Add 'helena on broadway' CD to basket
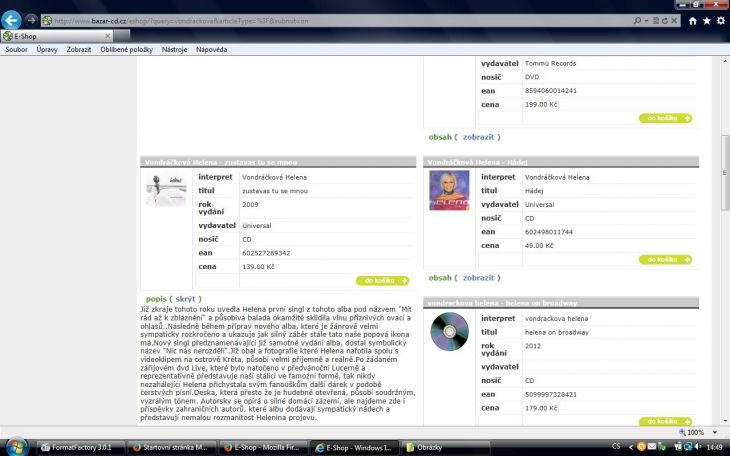730x456 pixels. tap(665, 421)
